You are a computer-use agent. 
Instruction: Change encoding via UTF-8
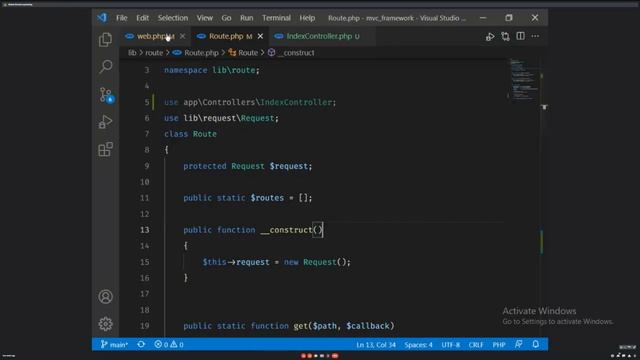pos(451,345)
